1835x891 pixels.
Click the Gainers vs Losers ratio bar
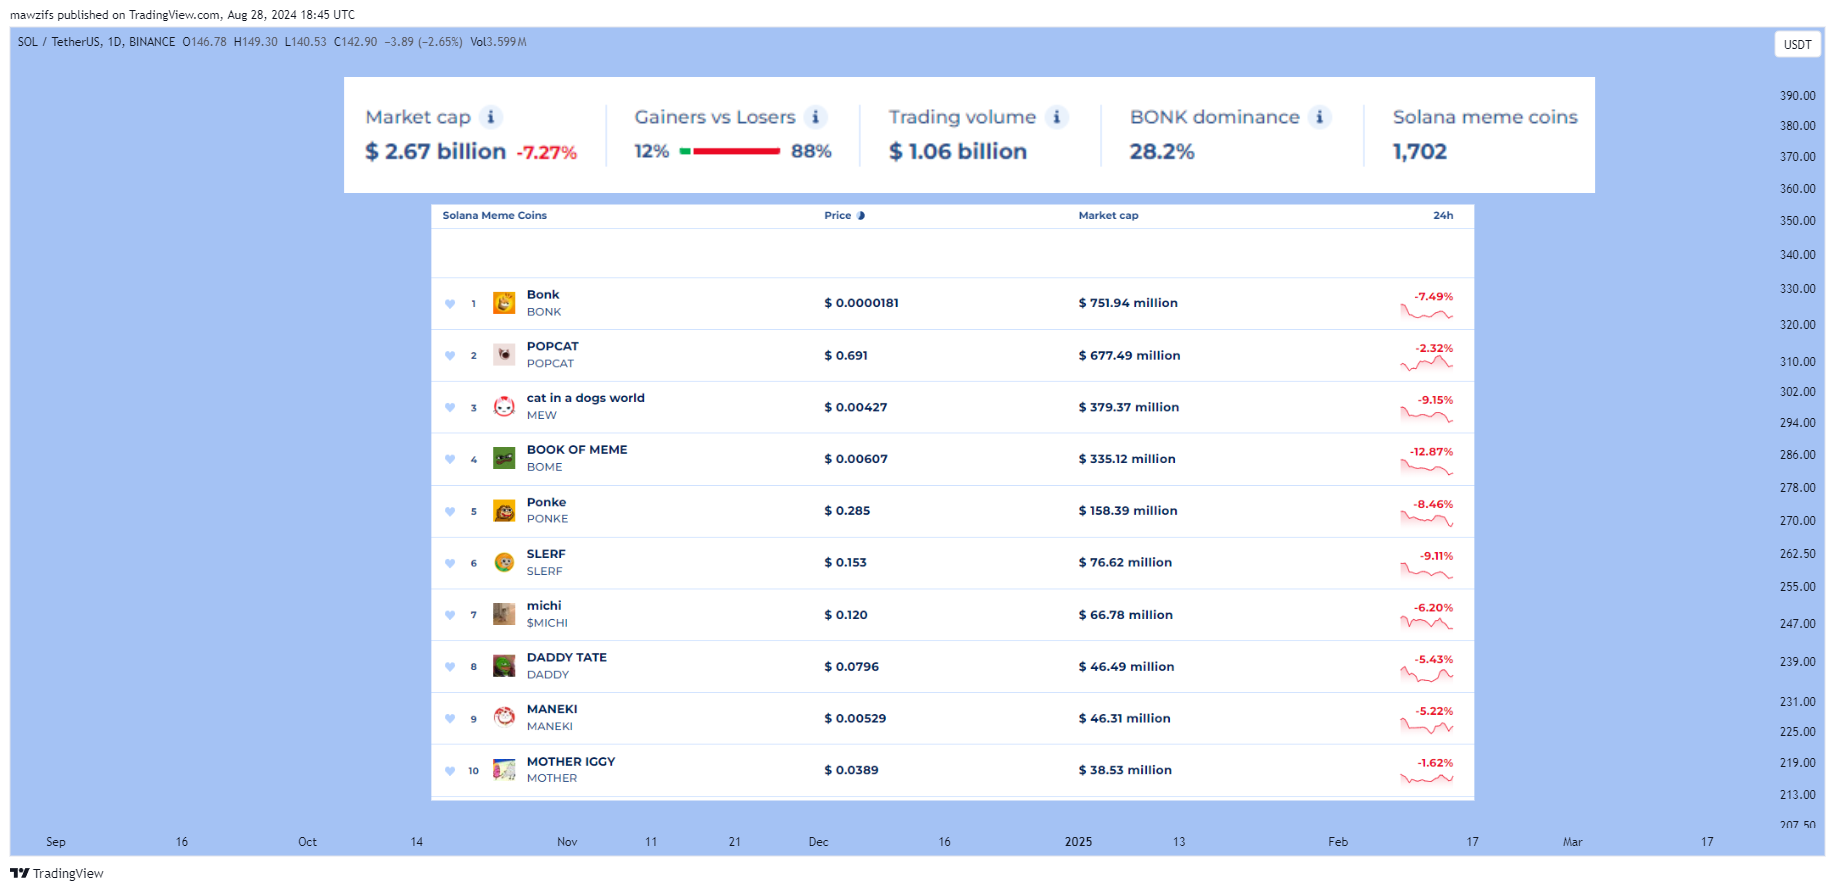click(730, 151)
